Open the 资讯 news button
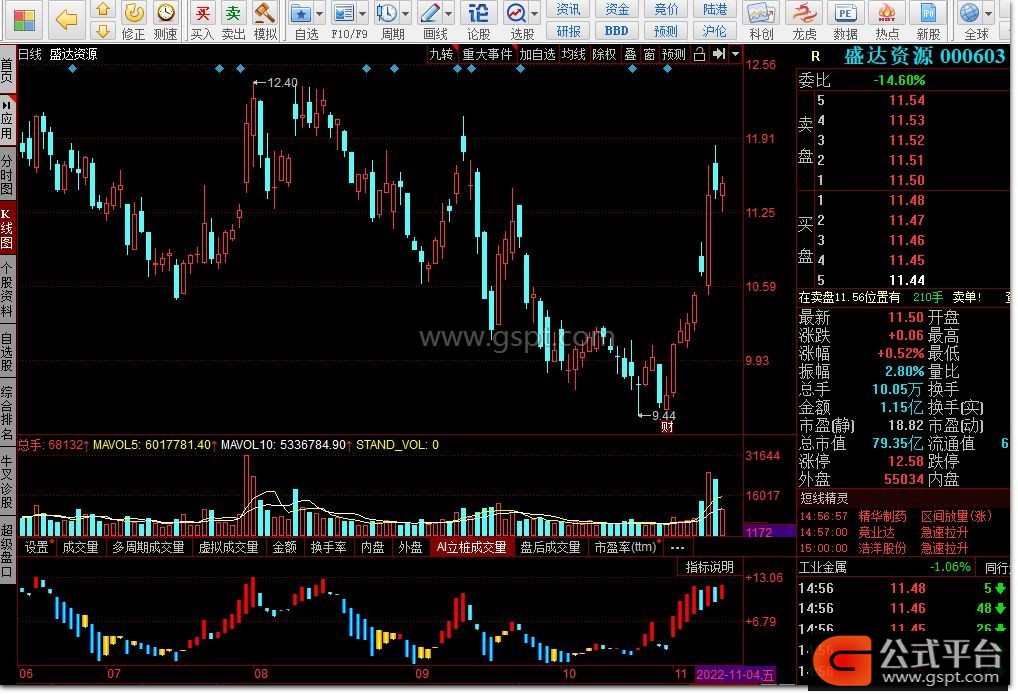This screenshot has width=1018, height=694. click(x=569, y=9)
